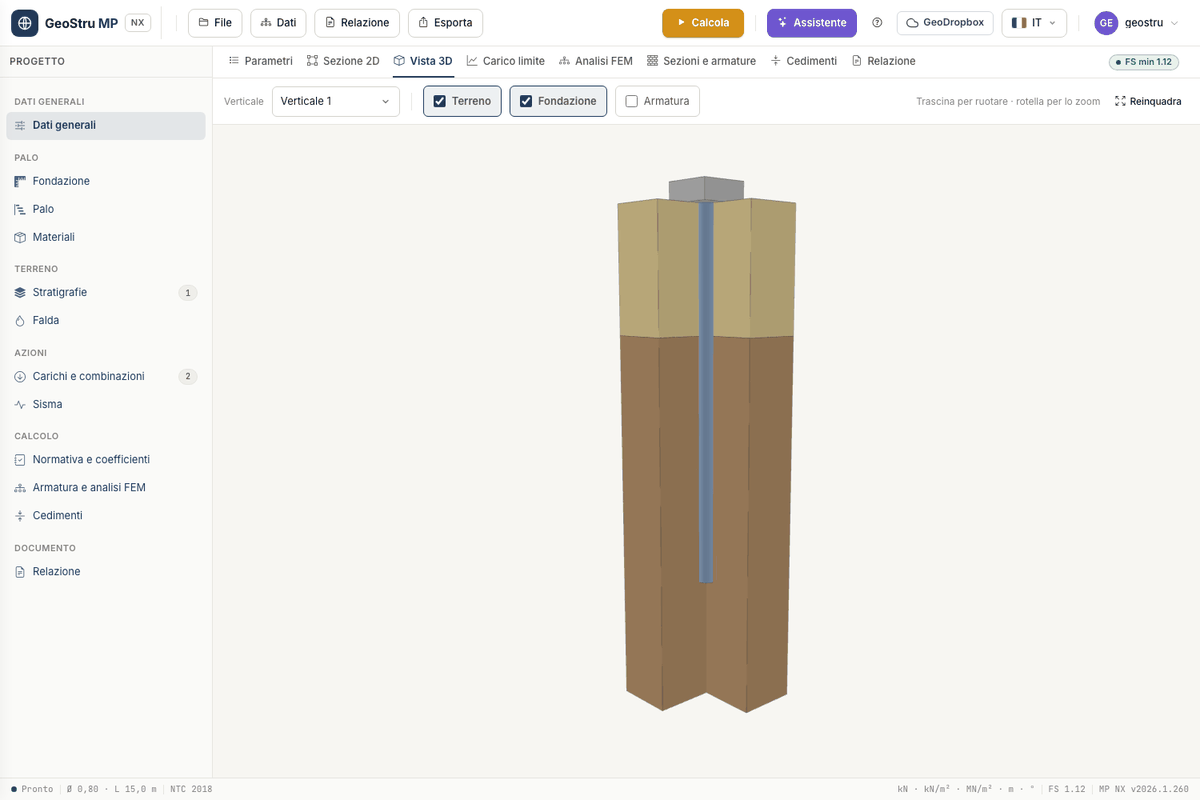Click the FS min 1.12 badge

click(x=1144, y=62)
